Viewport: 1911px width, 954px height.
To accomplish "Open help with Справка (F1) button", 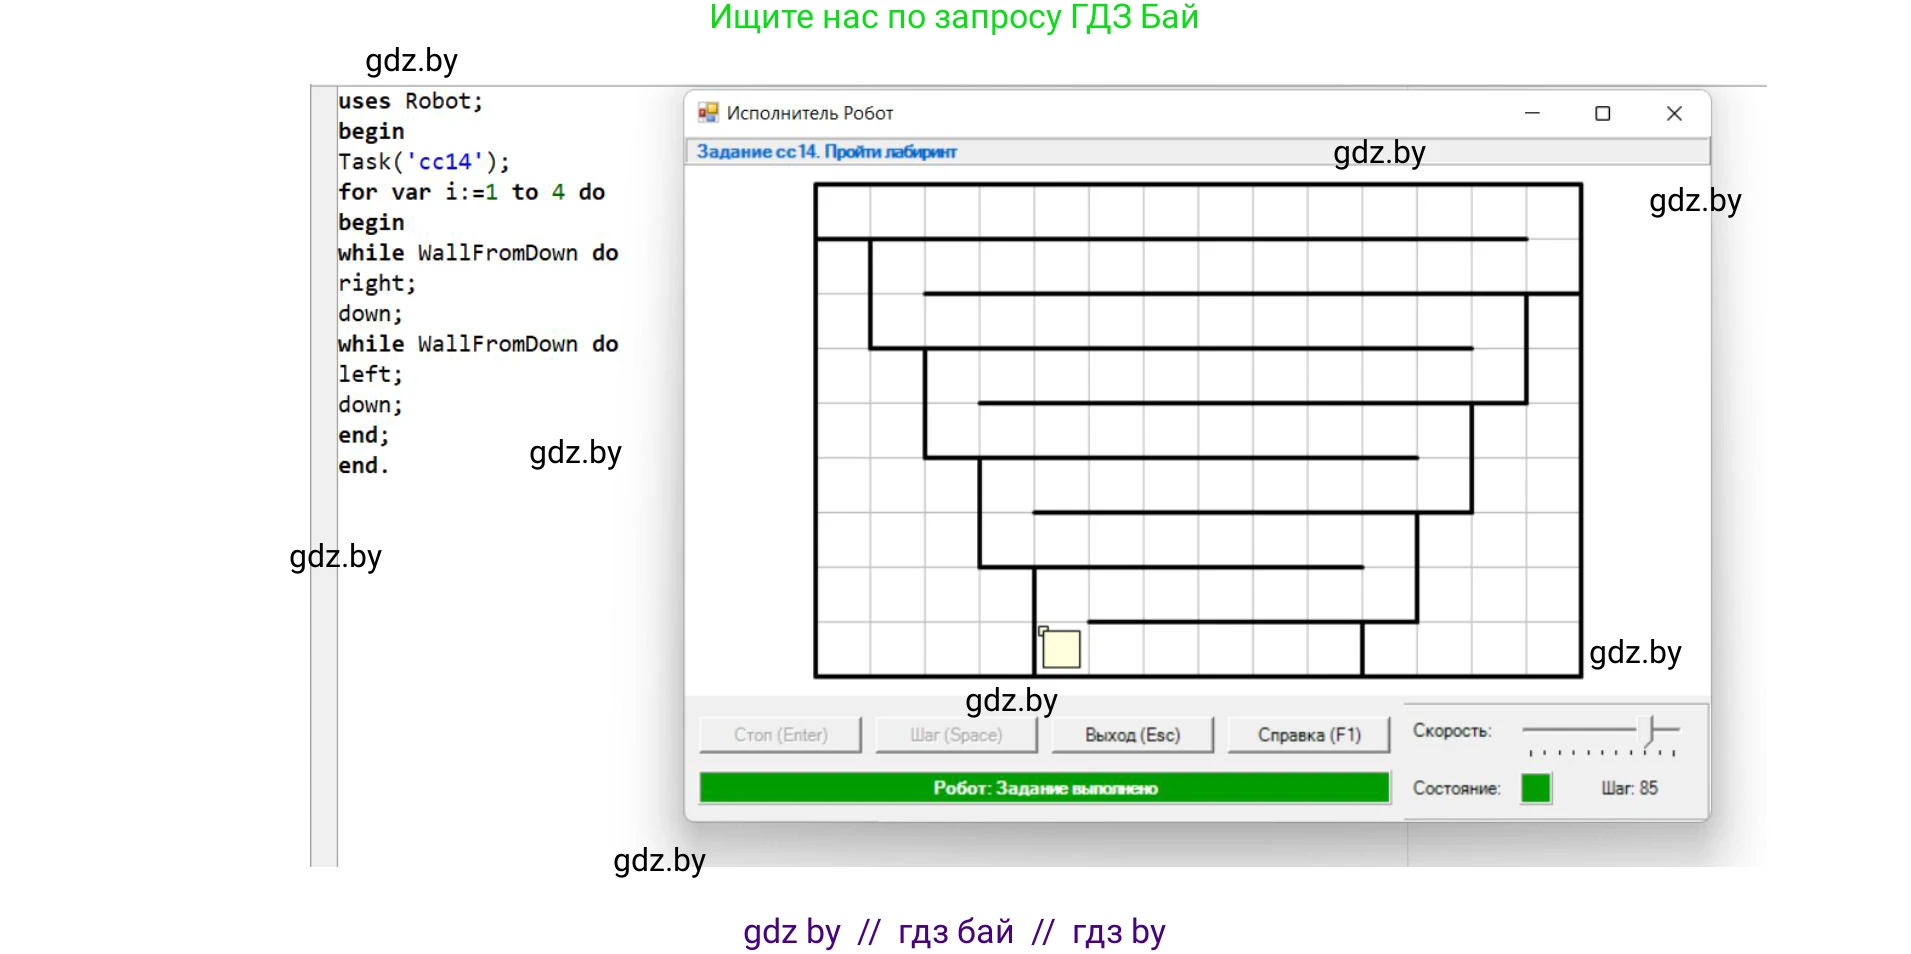I will (1308, 735).
